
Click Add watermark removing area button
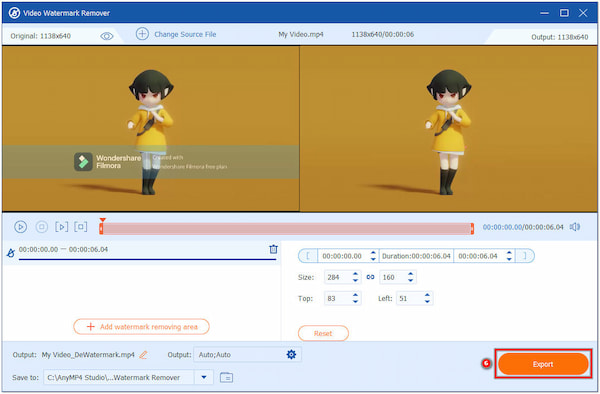pyautogui.click(x=142, y=327)
